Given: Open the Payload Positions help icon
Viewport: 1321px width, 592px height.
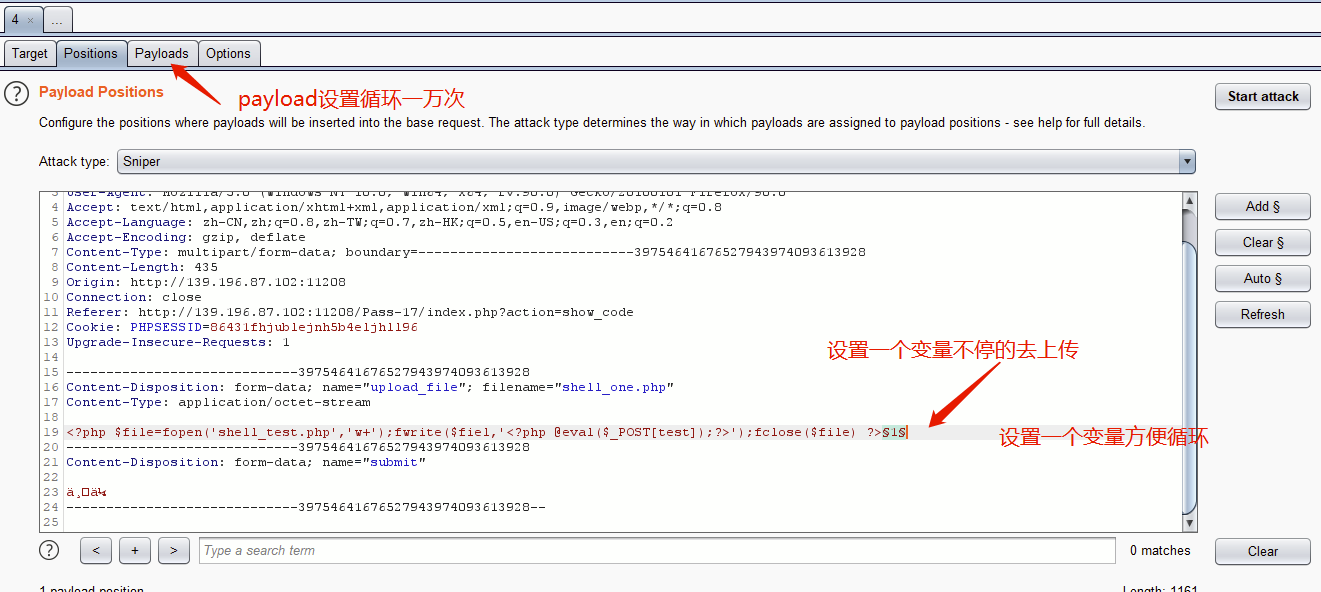Looking at the screenshot, I should 16,93.
